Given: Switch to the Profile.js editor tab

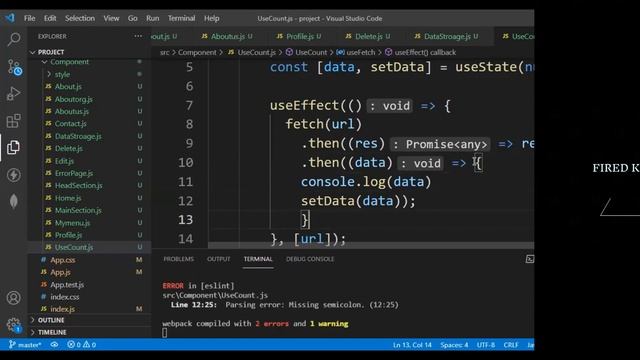Looking at the screenshot, I should click(x=299, y=36).
